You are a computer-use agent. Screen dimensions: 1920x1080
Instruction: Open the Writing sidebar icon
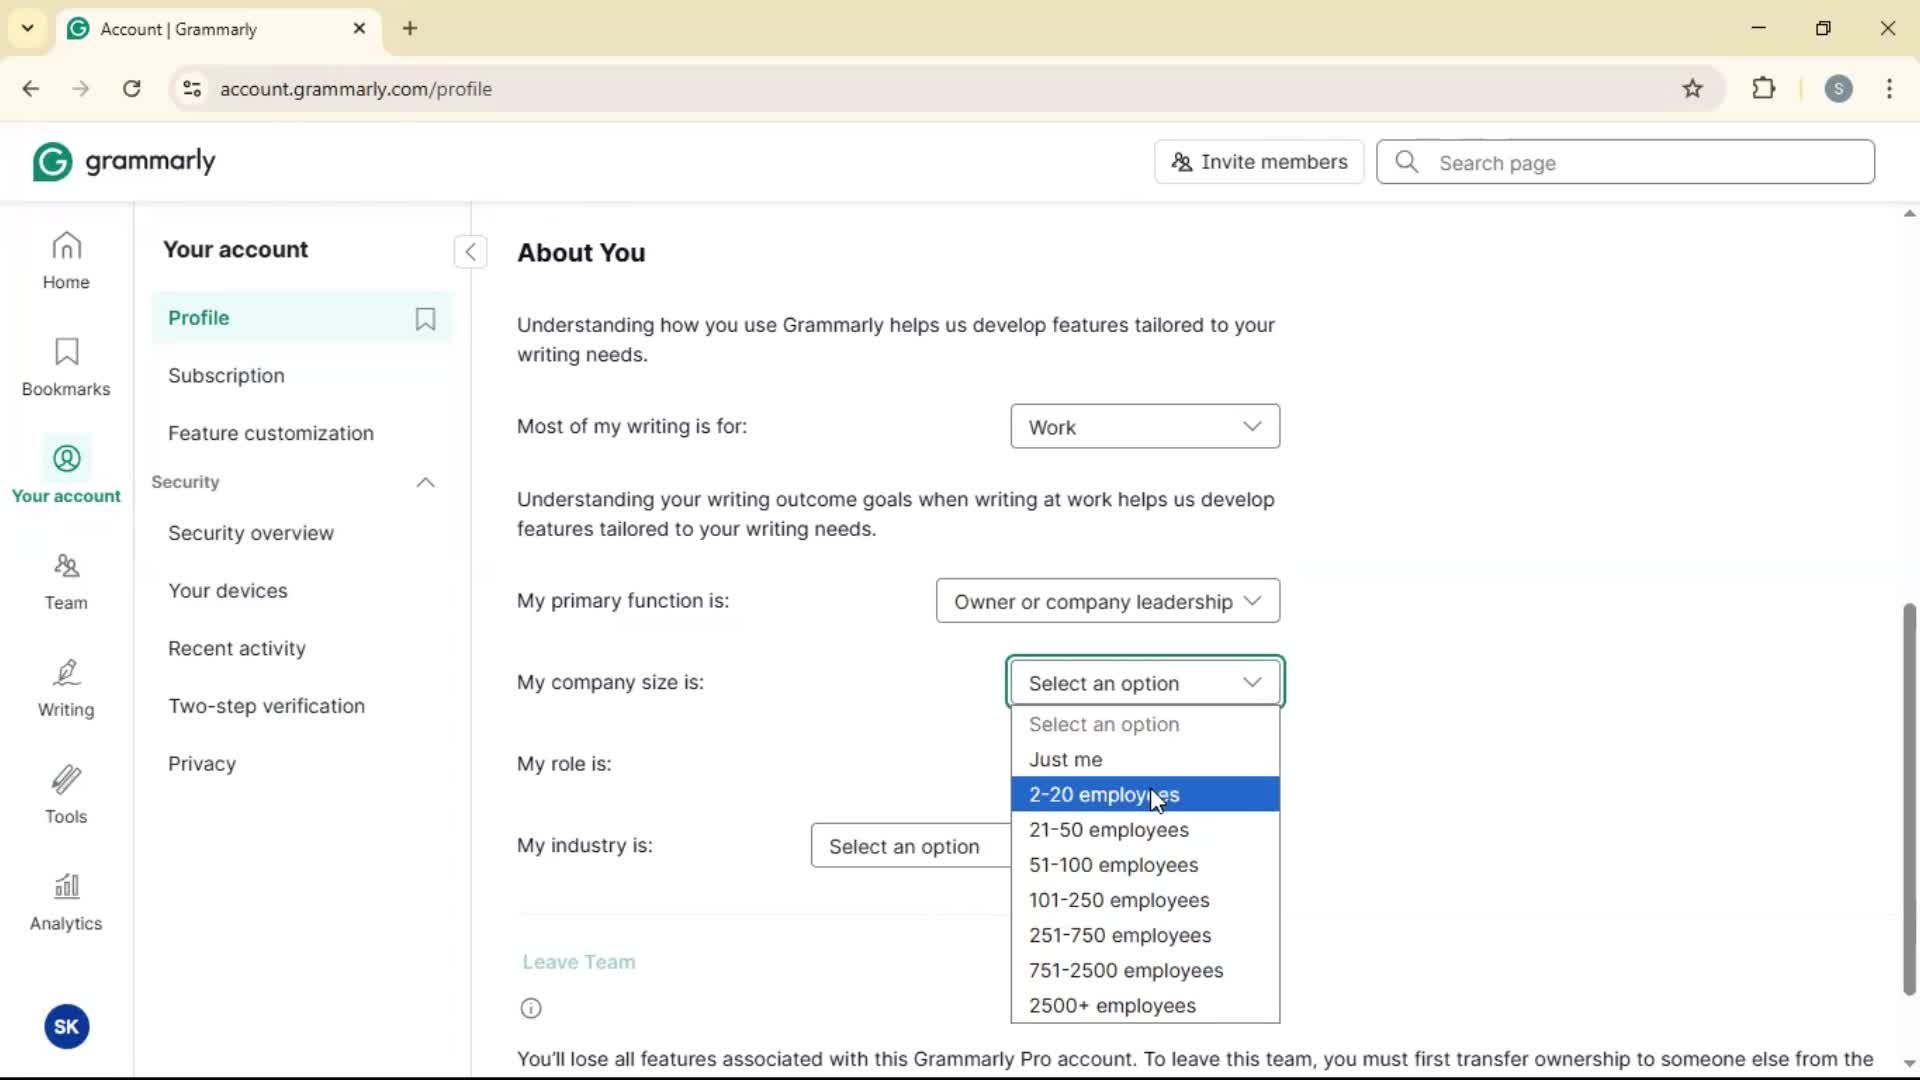click(x=66, y=688)
